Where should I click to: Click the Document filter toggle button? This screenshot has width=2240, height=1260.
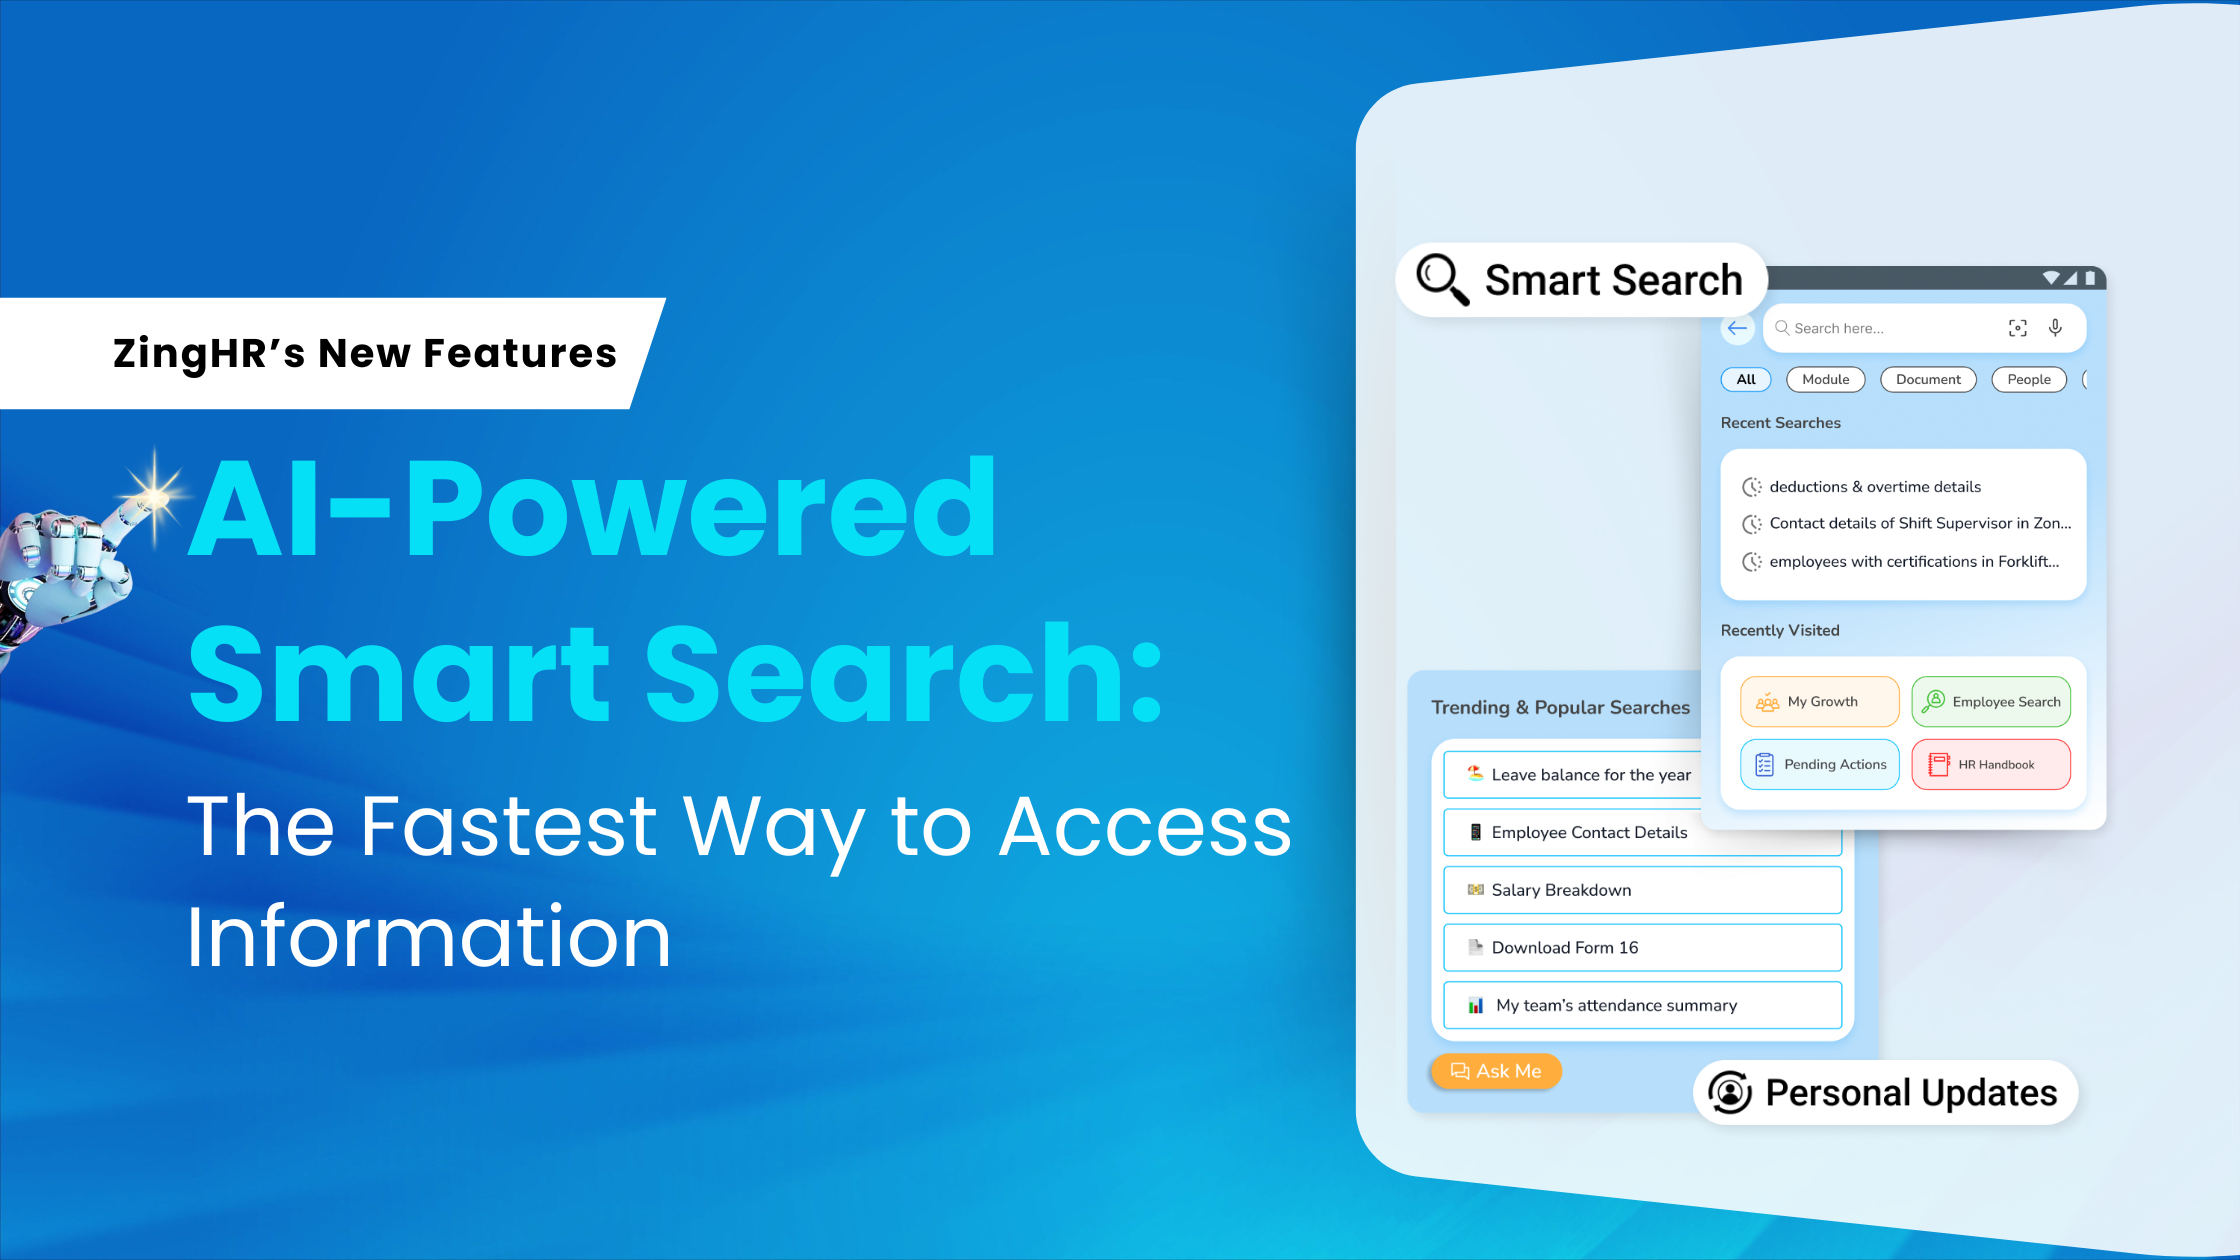point(1928,378)
